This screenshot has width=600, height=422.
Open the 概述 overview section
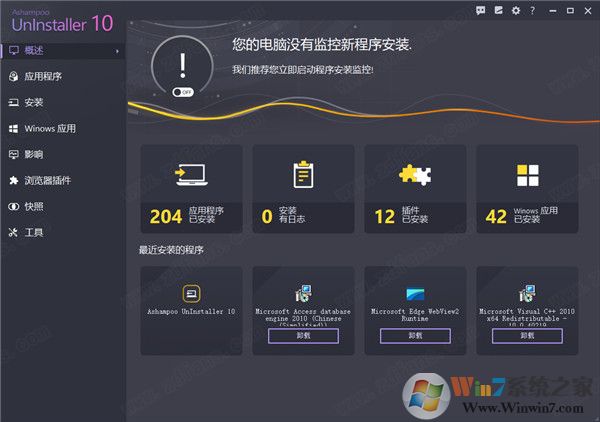[x=63, y=51]
